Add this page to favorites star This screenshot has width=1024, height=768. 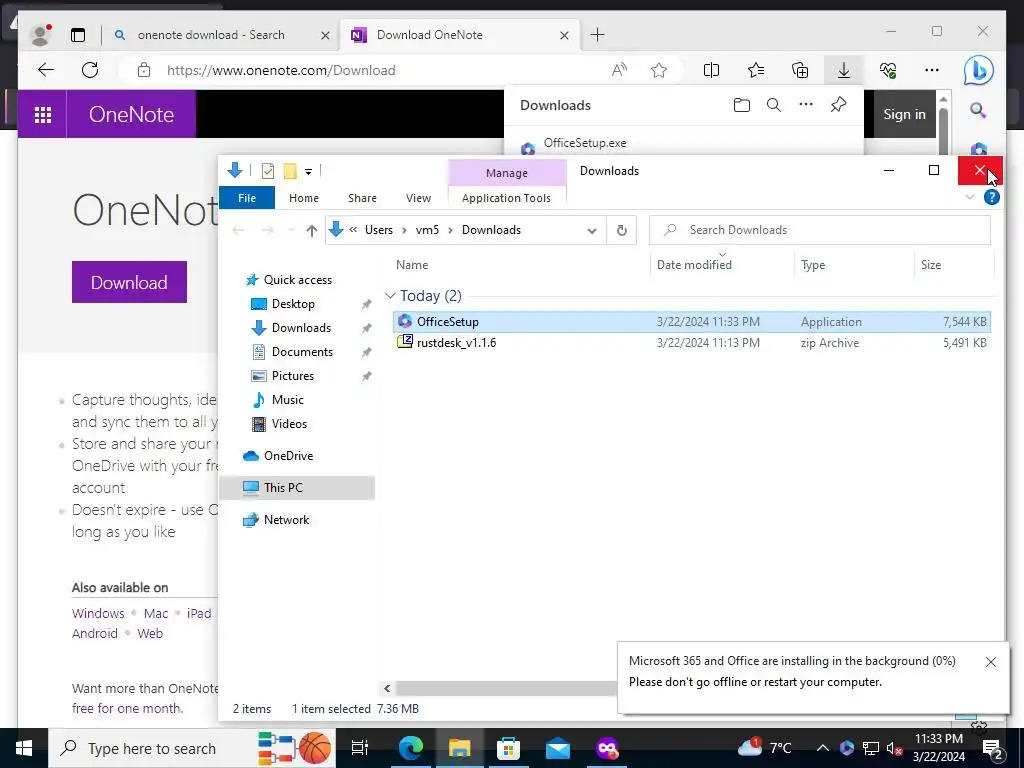pyautogui.click(x=659, y=70)
